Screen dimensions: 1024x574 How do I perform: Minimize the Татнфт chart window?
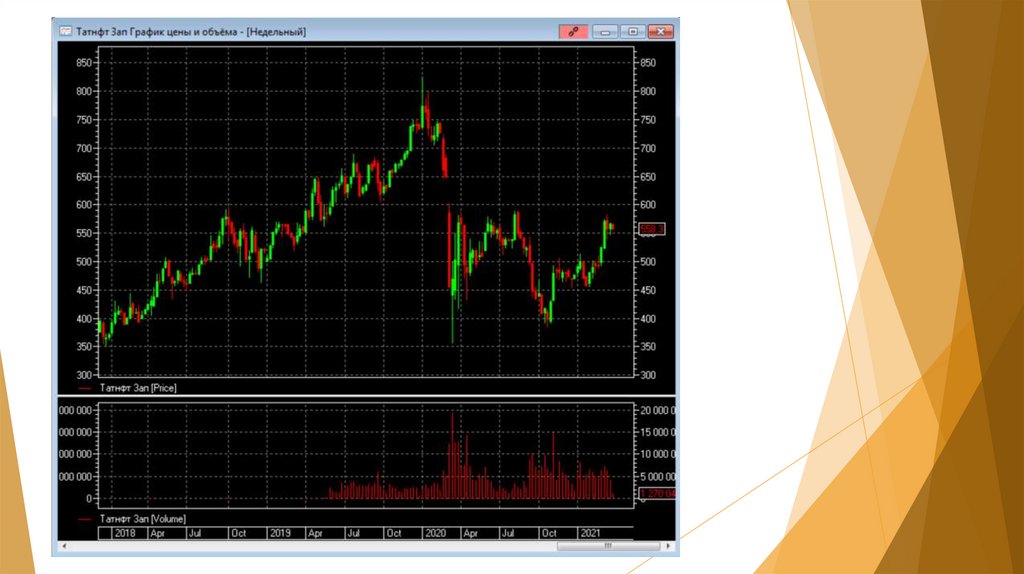(605, 32)
